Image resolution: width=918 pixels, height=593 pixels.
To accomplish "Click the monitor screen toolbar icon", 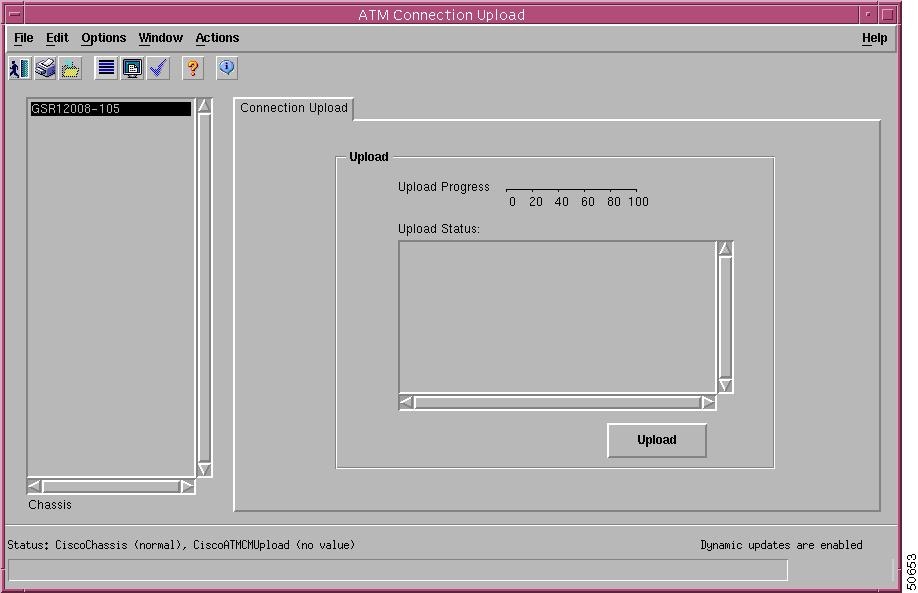I will point(132,68).
